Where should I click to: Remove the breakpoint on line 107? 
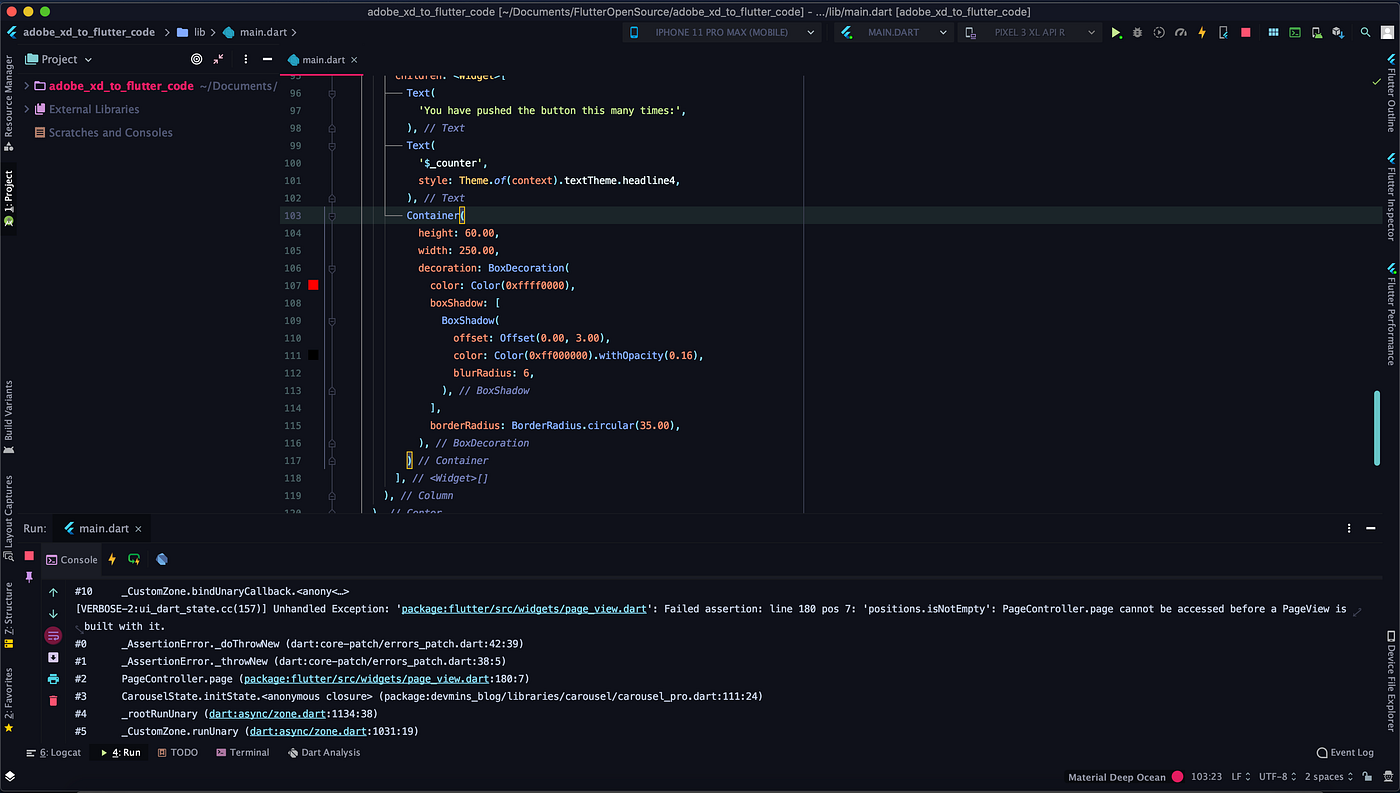click(312, 285)
